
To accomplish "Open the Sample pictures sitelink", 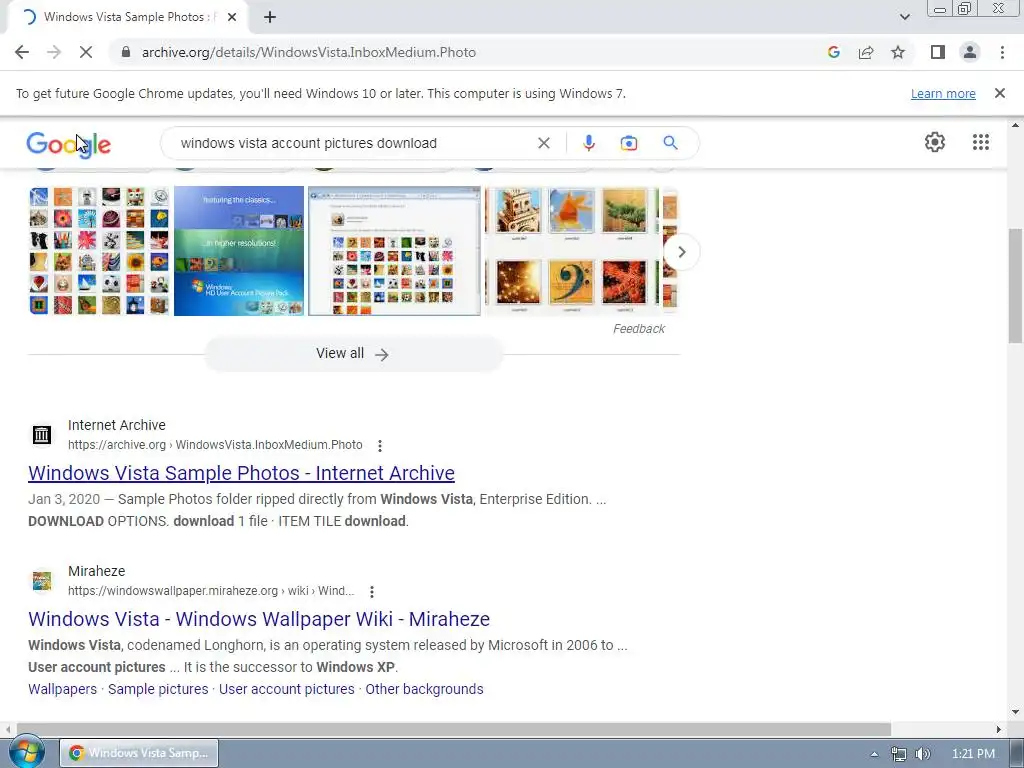I will coord(158,689).
